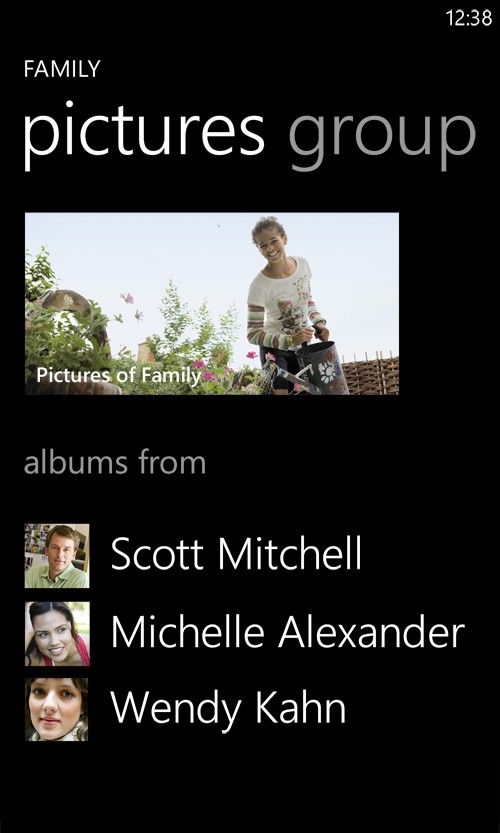Viewport: 500px width, 833px height.
Task: Switch to the group pivot tab
Action: tap(382, 133)
